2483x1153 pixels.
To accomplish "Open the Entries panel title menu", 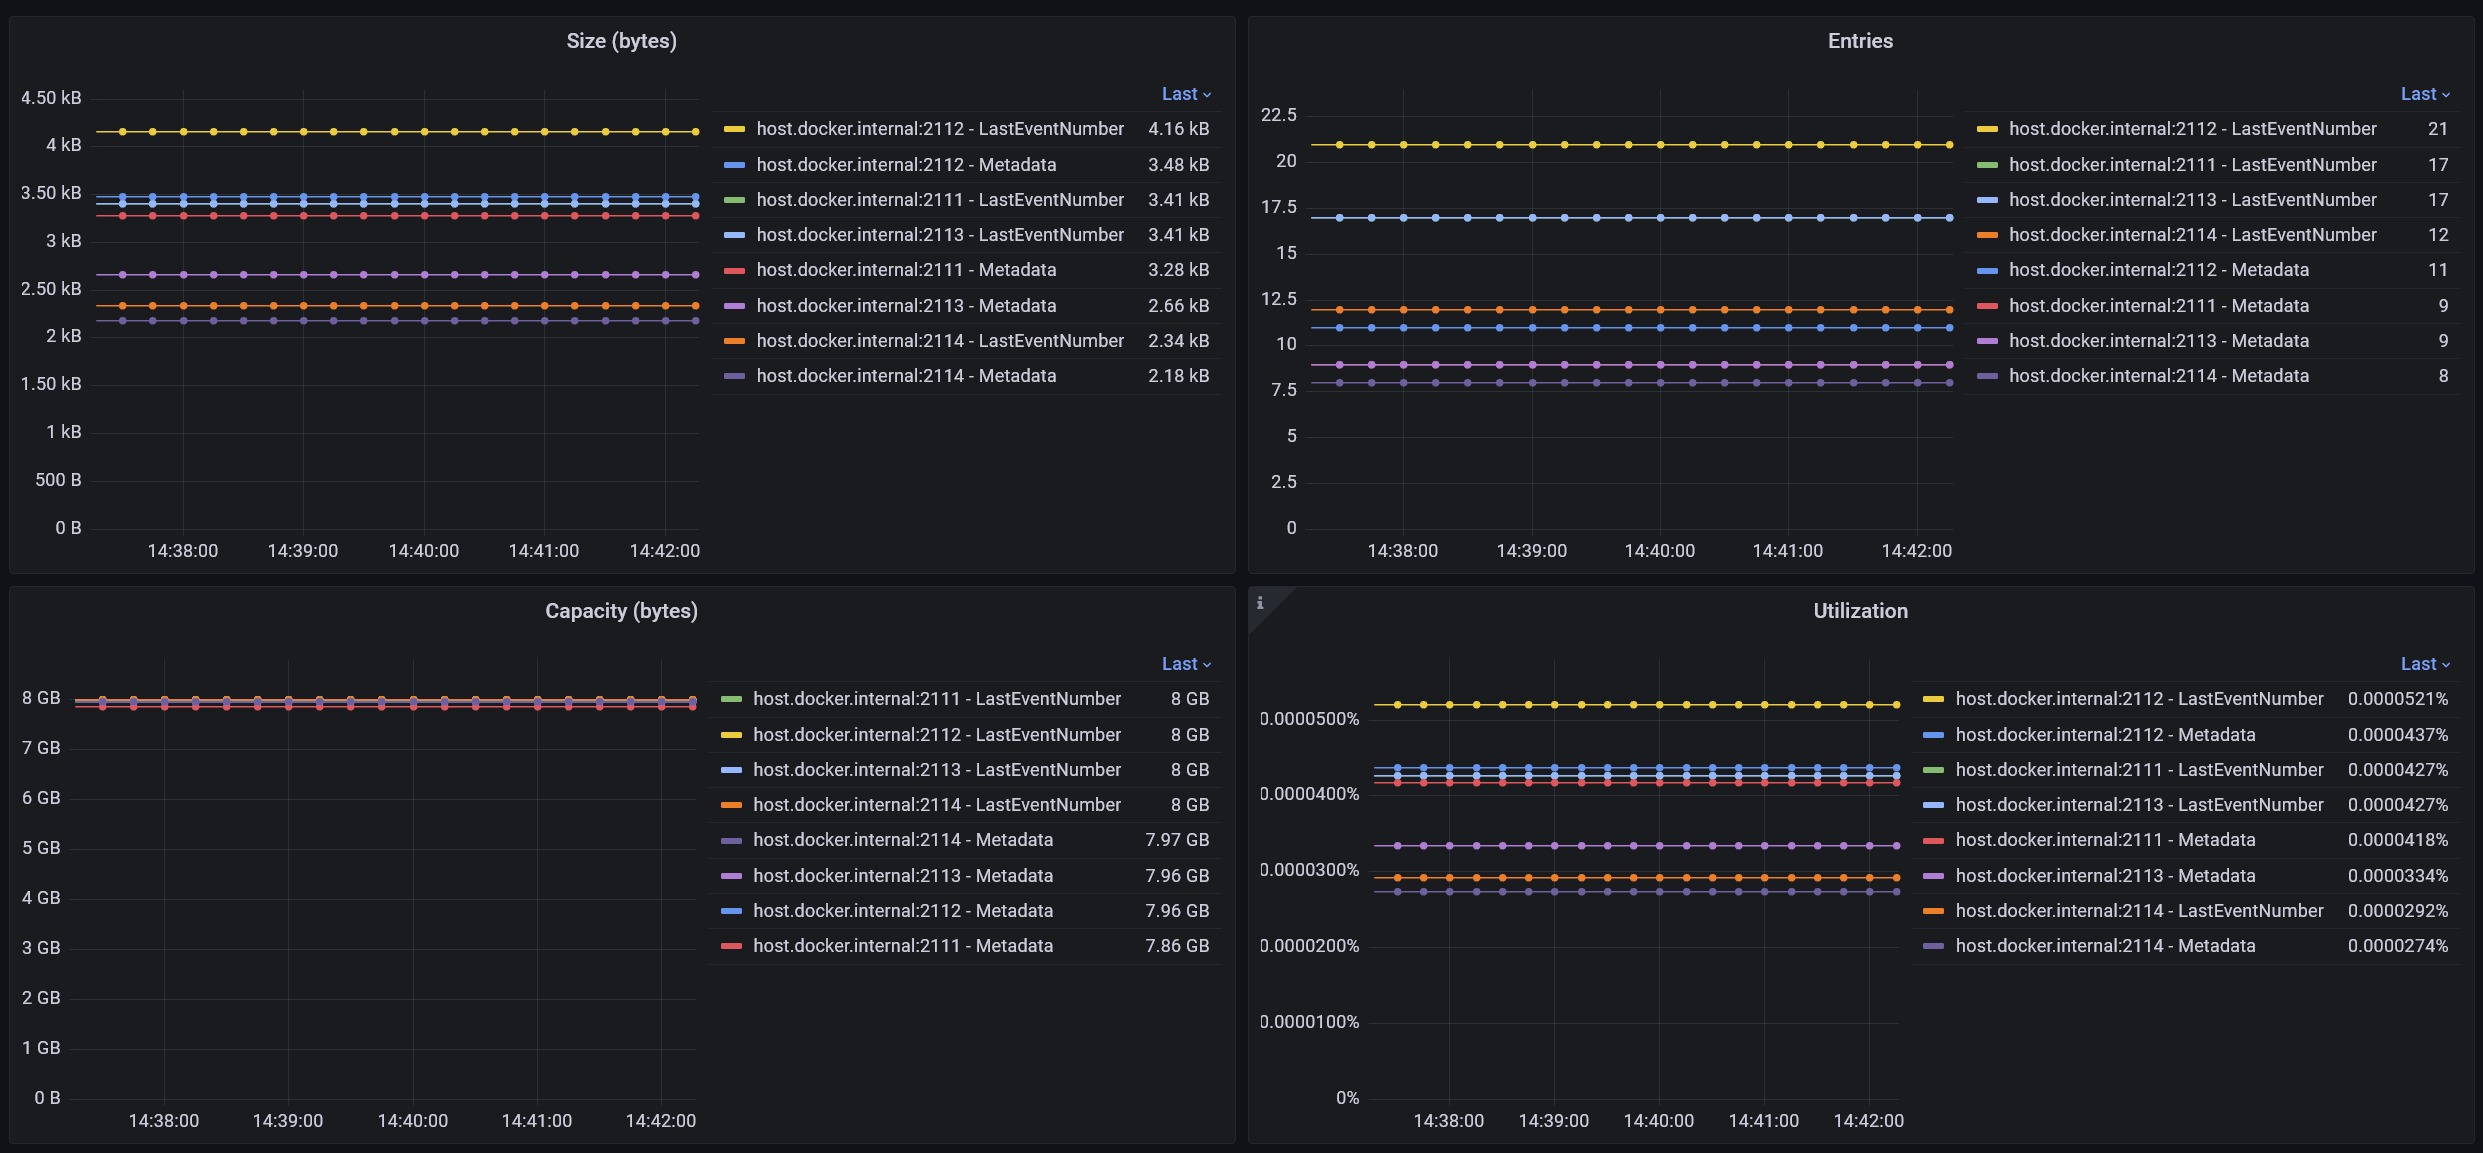I will click(1859, 41).
